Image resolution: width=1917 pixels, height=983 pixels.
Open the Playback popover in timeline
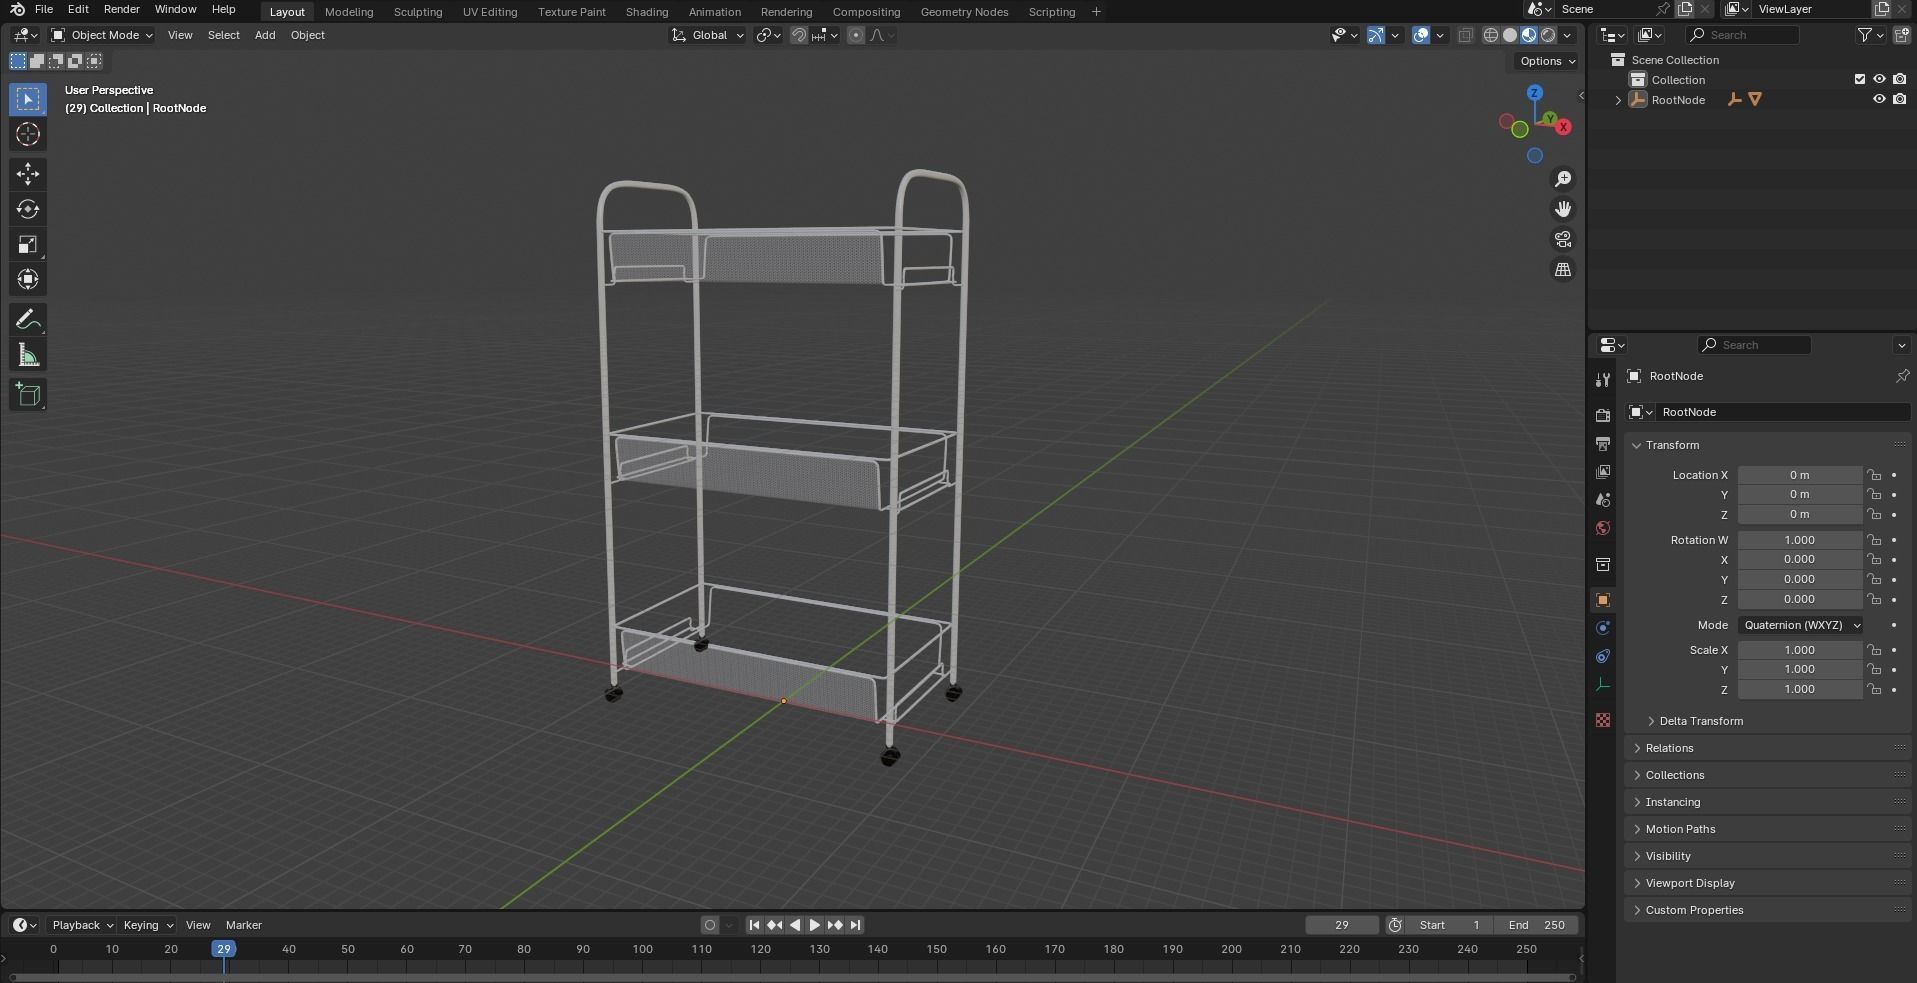point(82,925)
